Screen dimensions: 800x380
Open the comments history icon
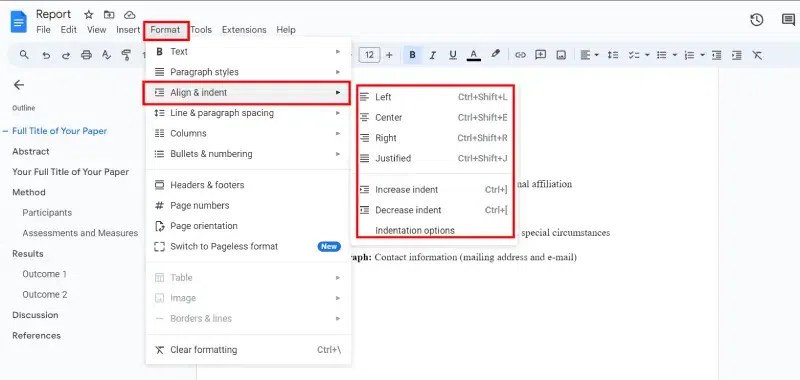point(788,20)
